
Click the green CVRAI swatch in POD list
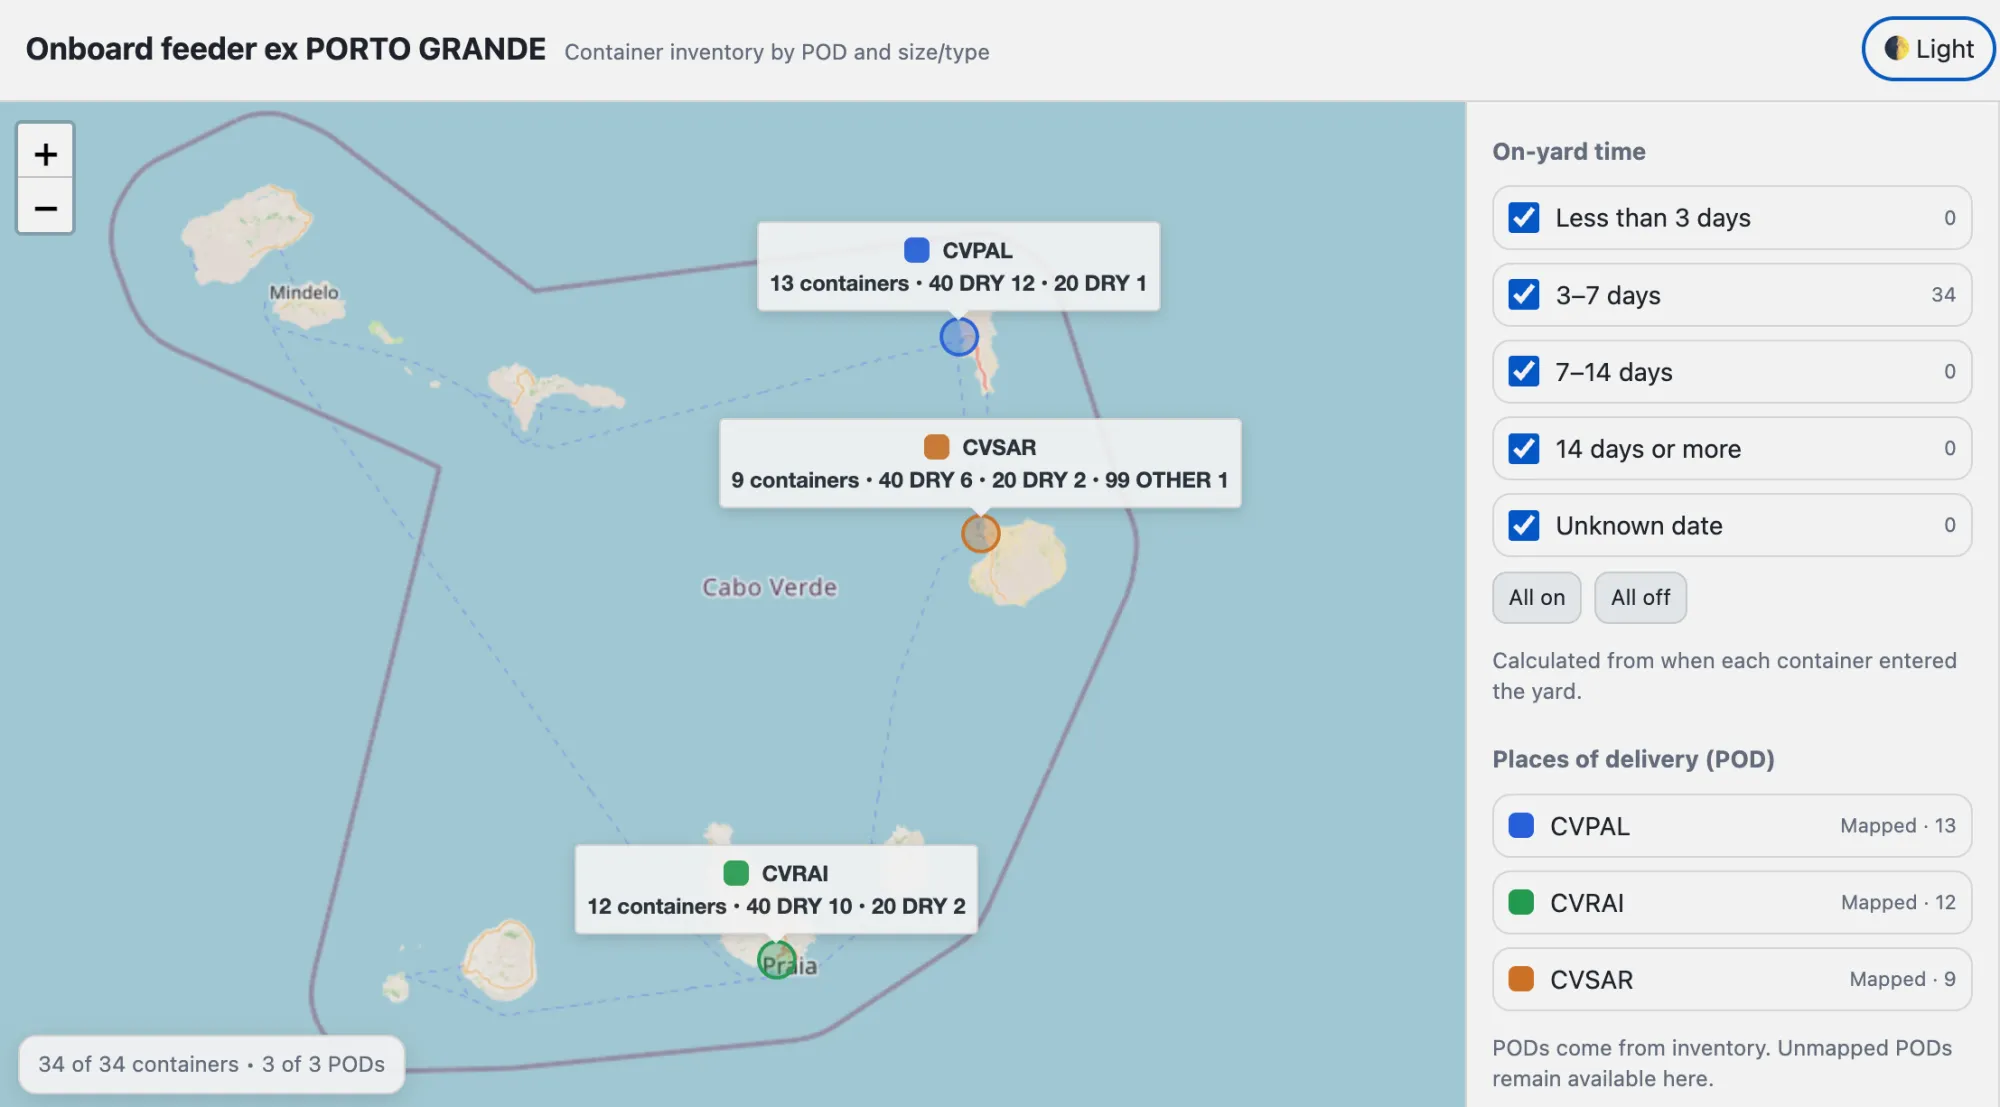click(x=1521, y=903)
